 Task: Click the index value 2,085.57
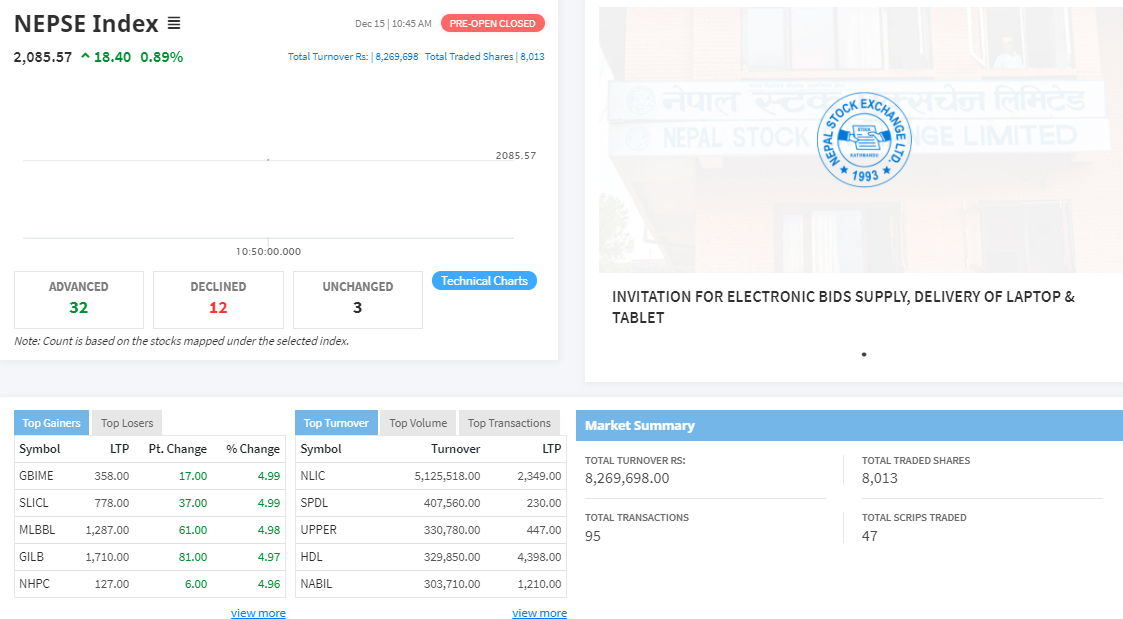coord(43,57)
